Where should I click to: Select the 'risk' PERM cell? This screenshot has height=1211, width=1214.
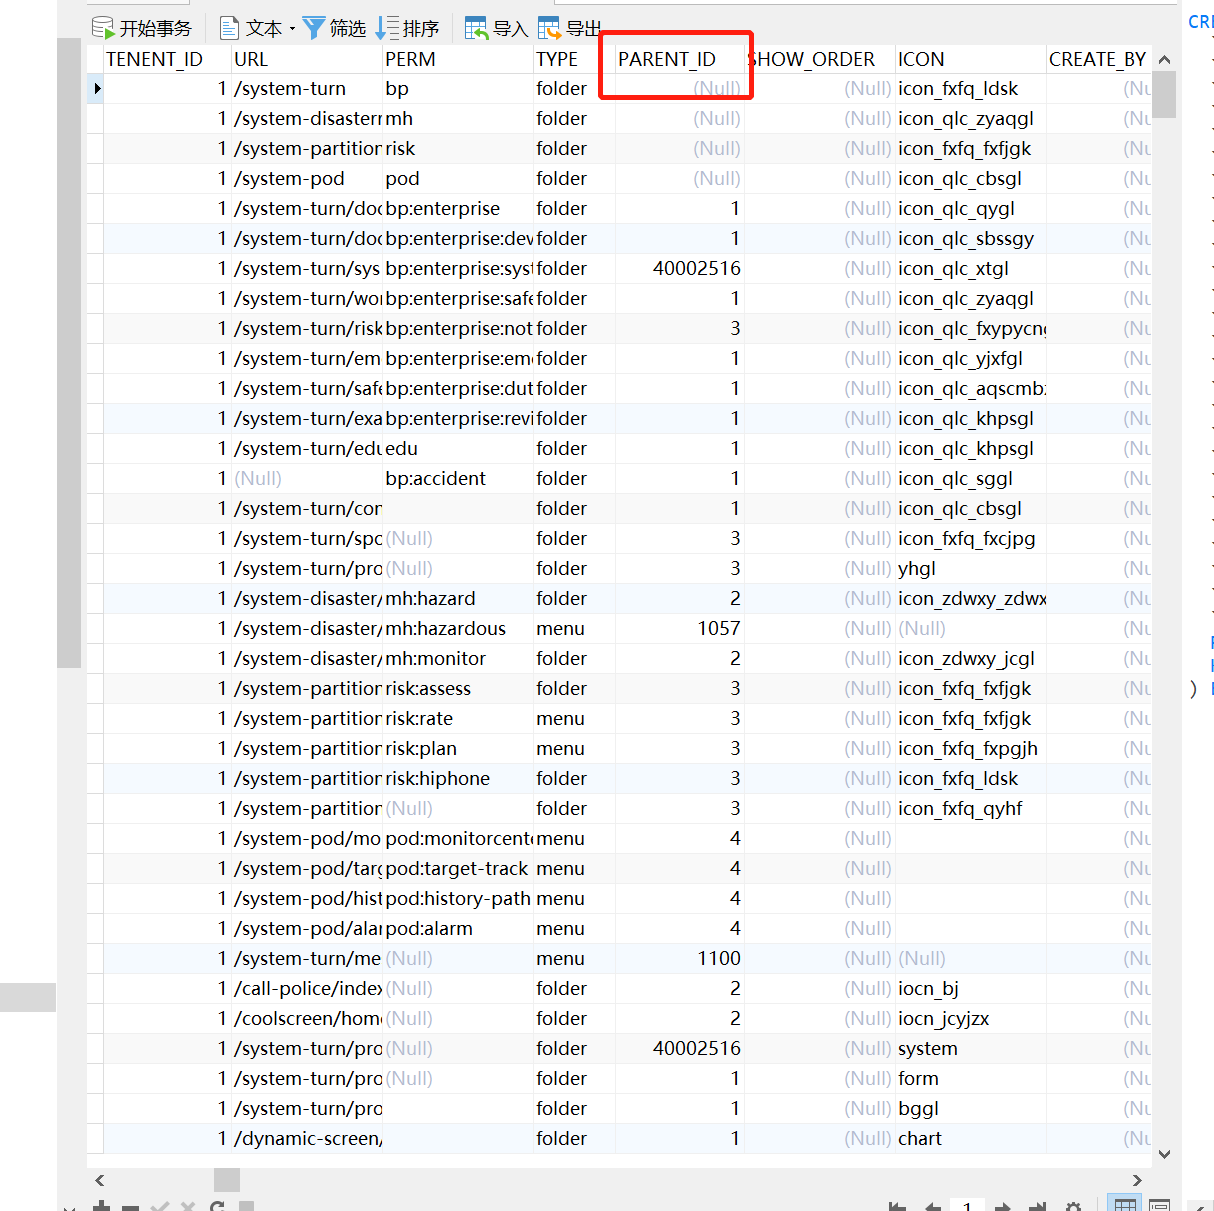tap(458, 148)
